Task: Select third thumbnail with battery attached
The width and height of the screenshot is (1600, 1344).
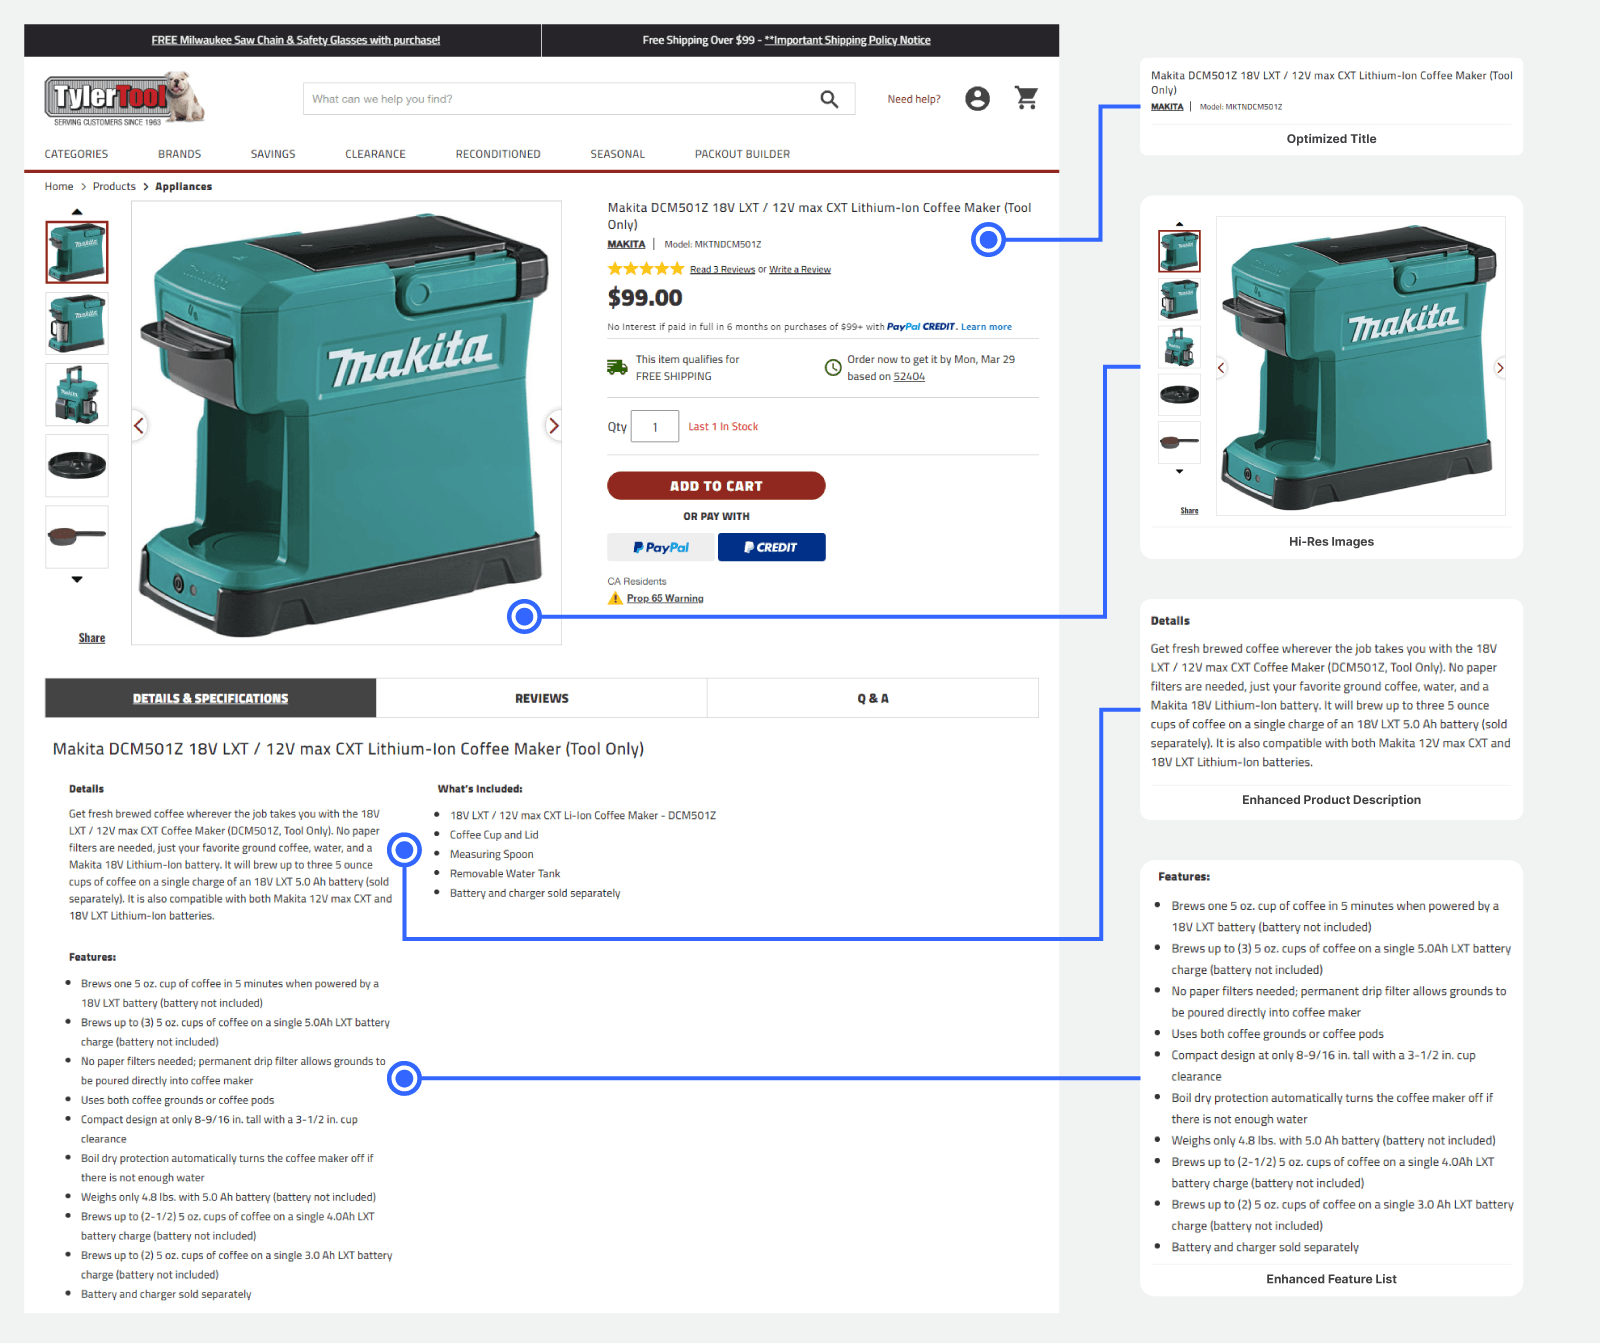Action: pos(77,395)
